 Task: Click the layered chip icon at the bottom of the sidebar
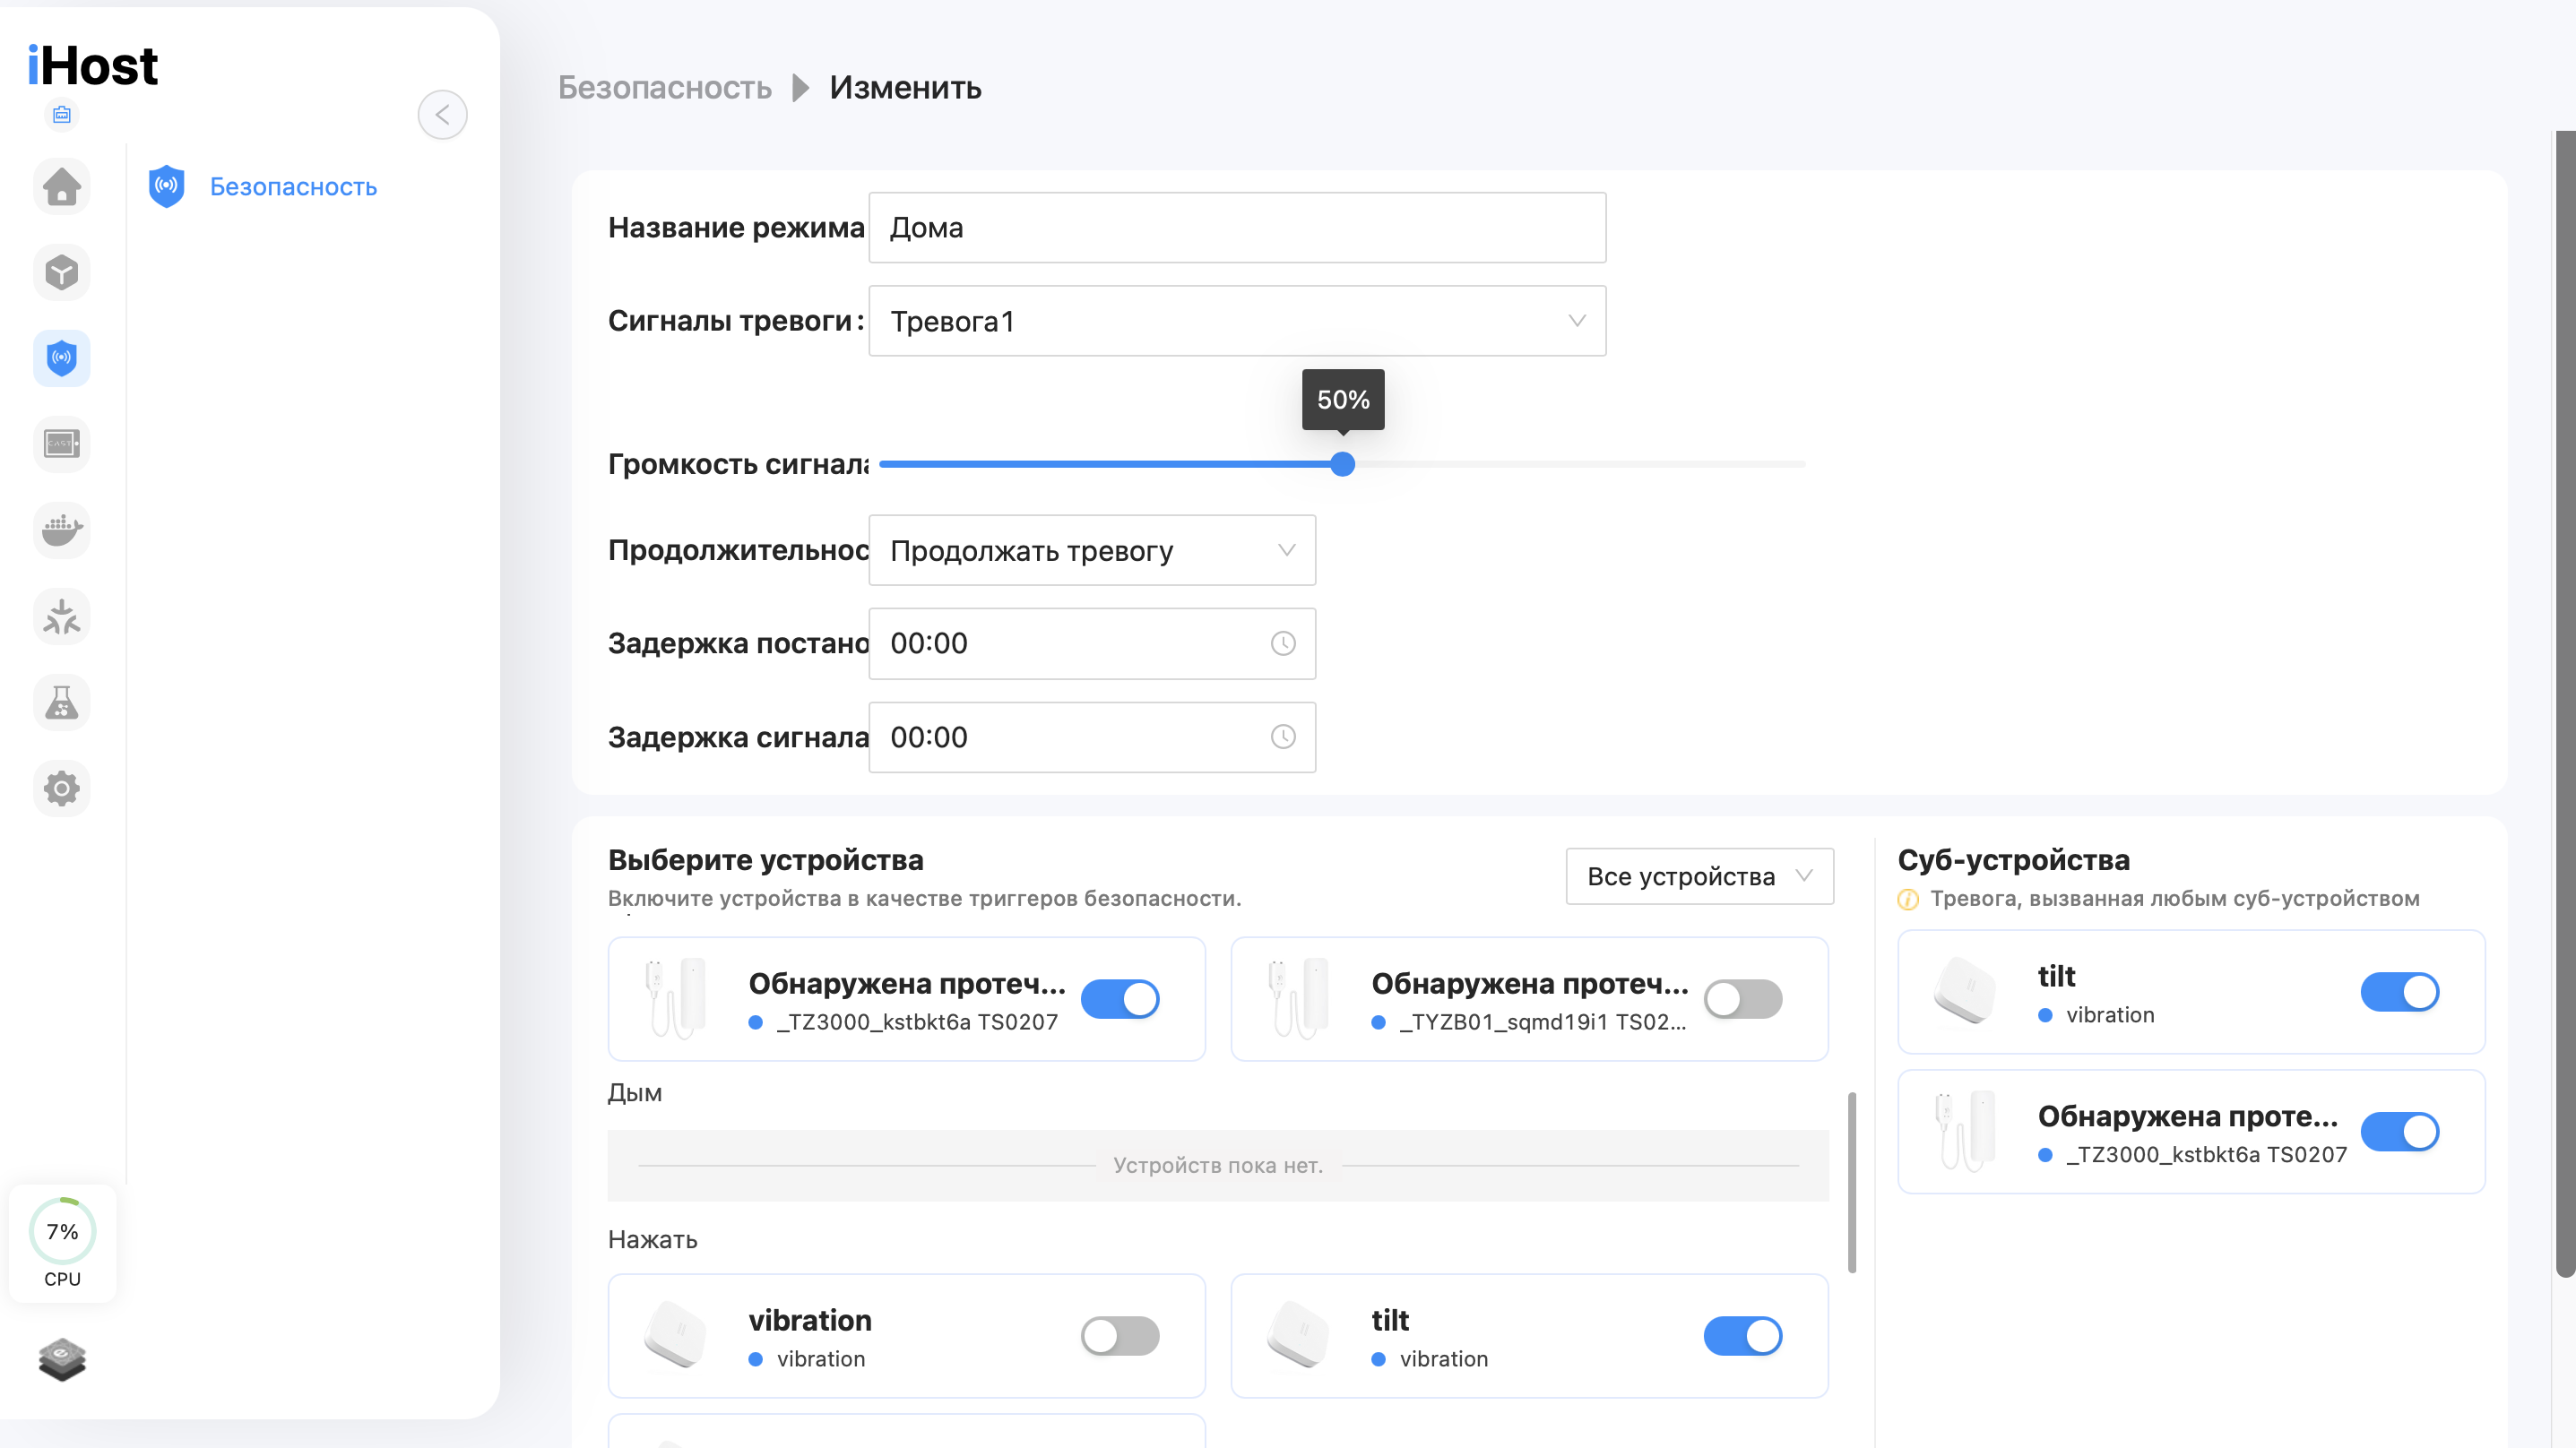click(x=62, y=1358)
